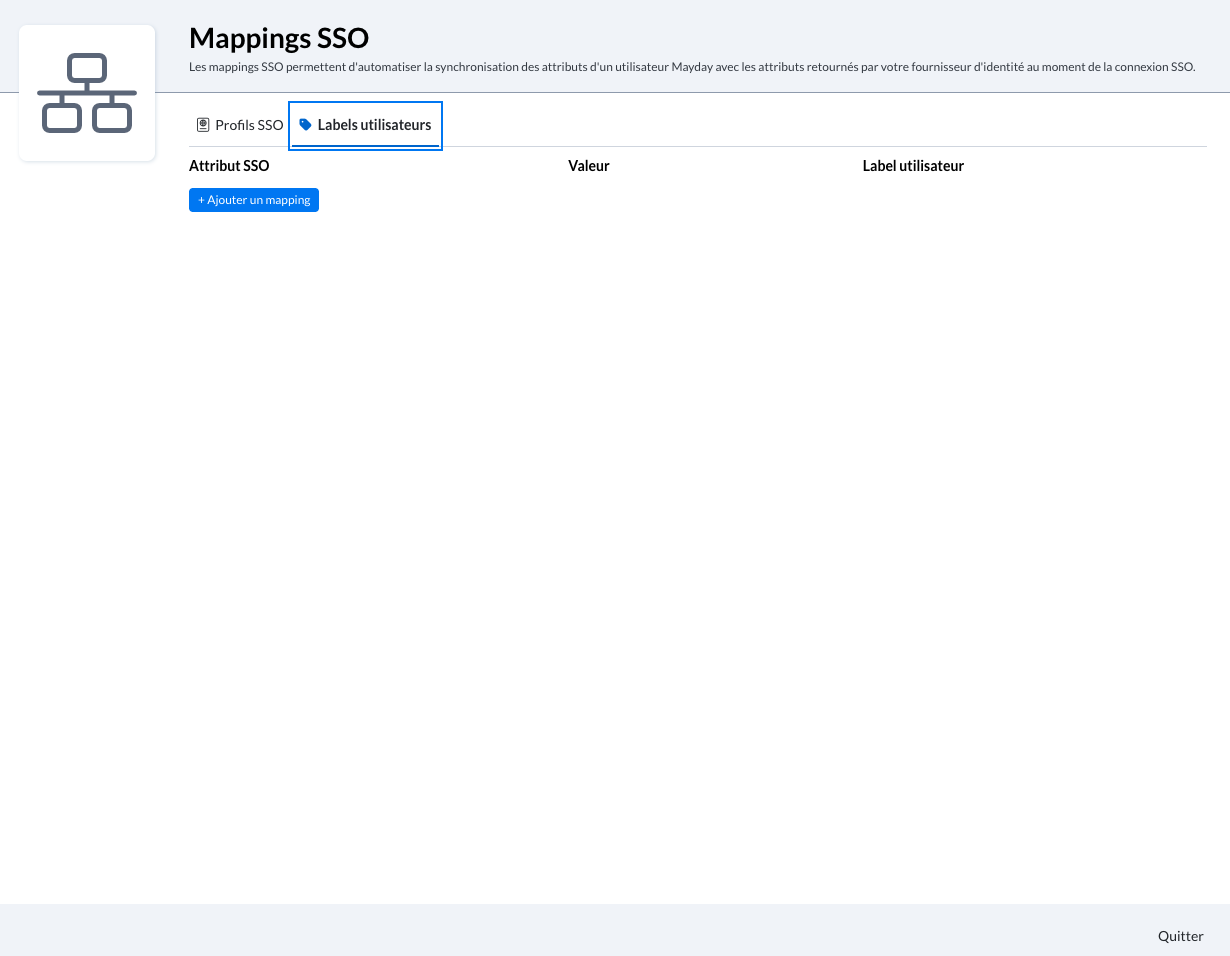
Task: Select the Labels utilisateurs tab
Action: coord(373,125)
